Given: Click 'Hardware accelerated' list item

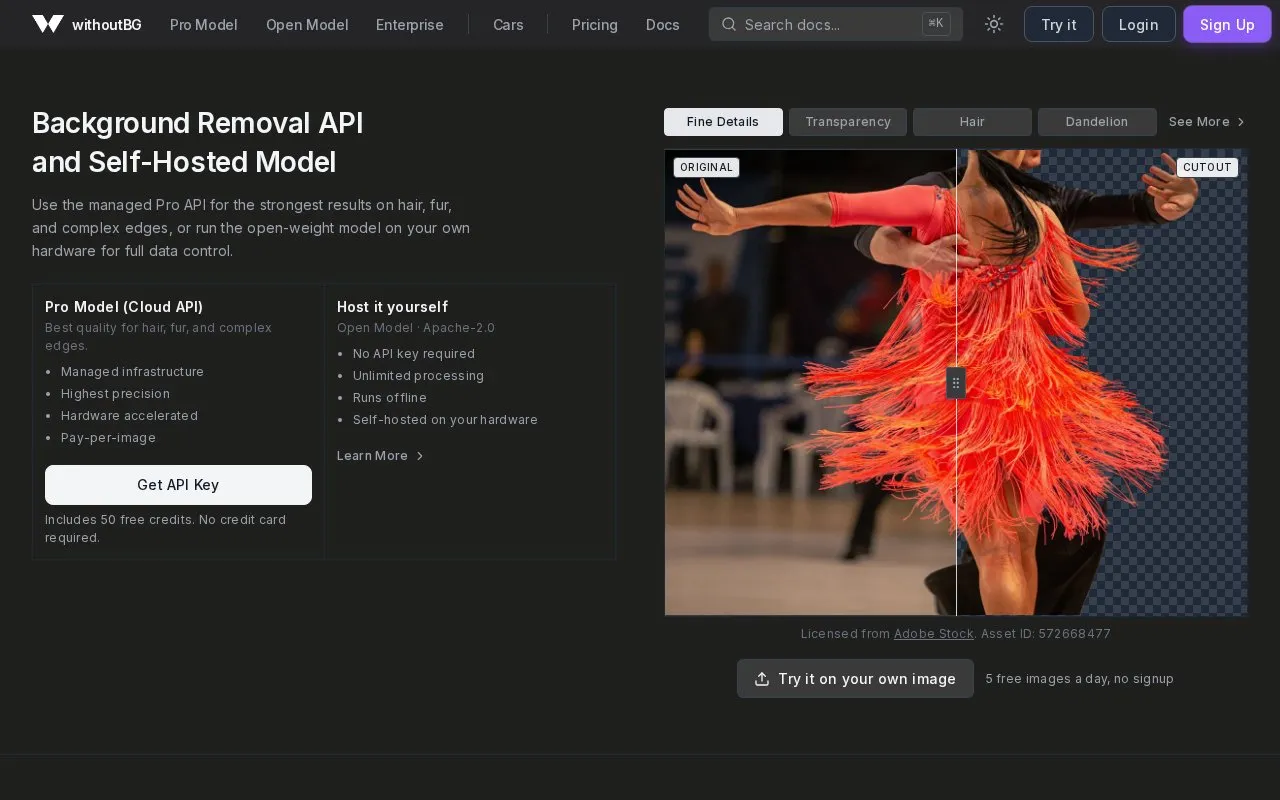Looking at the screenshot, I should click(129, 416).
